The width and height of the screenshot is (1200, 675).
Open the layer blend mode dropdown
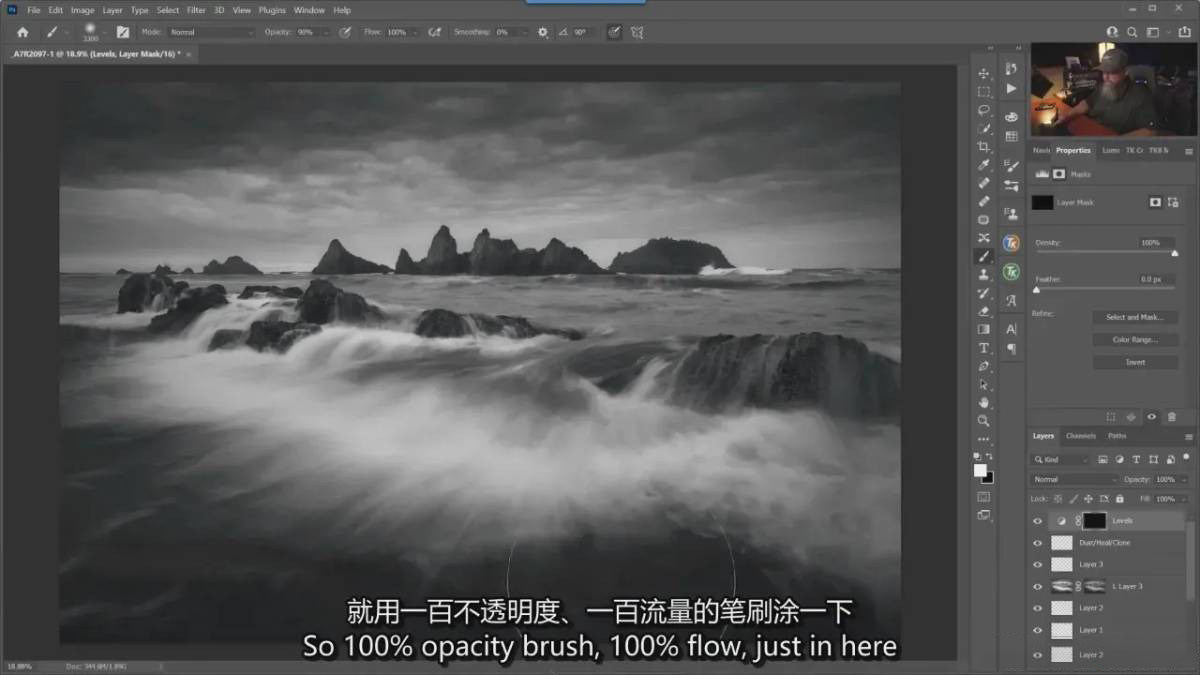pyautogui.click(x=1075, y=479)
